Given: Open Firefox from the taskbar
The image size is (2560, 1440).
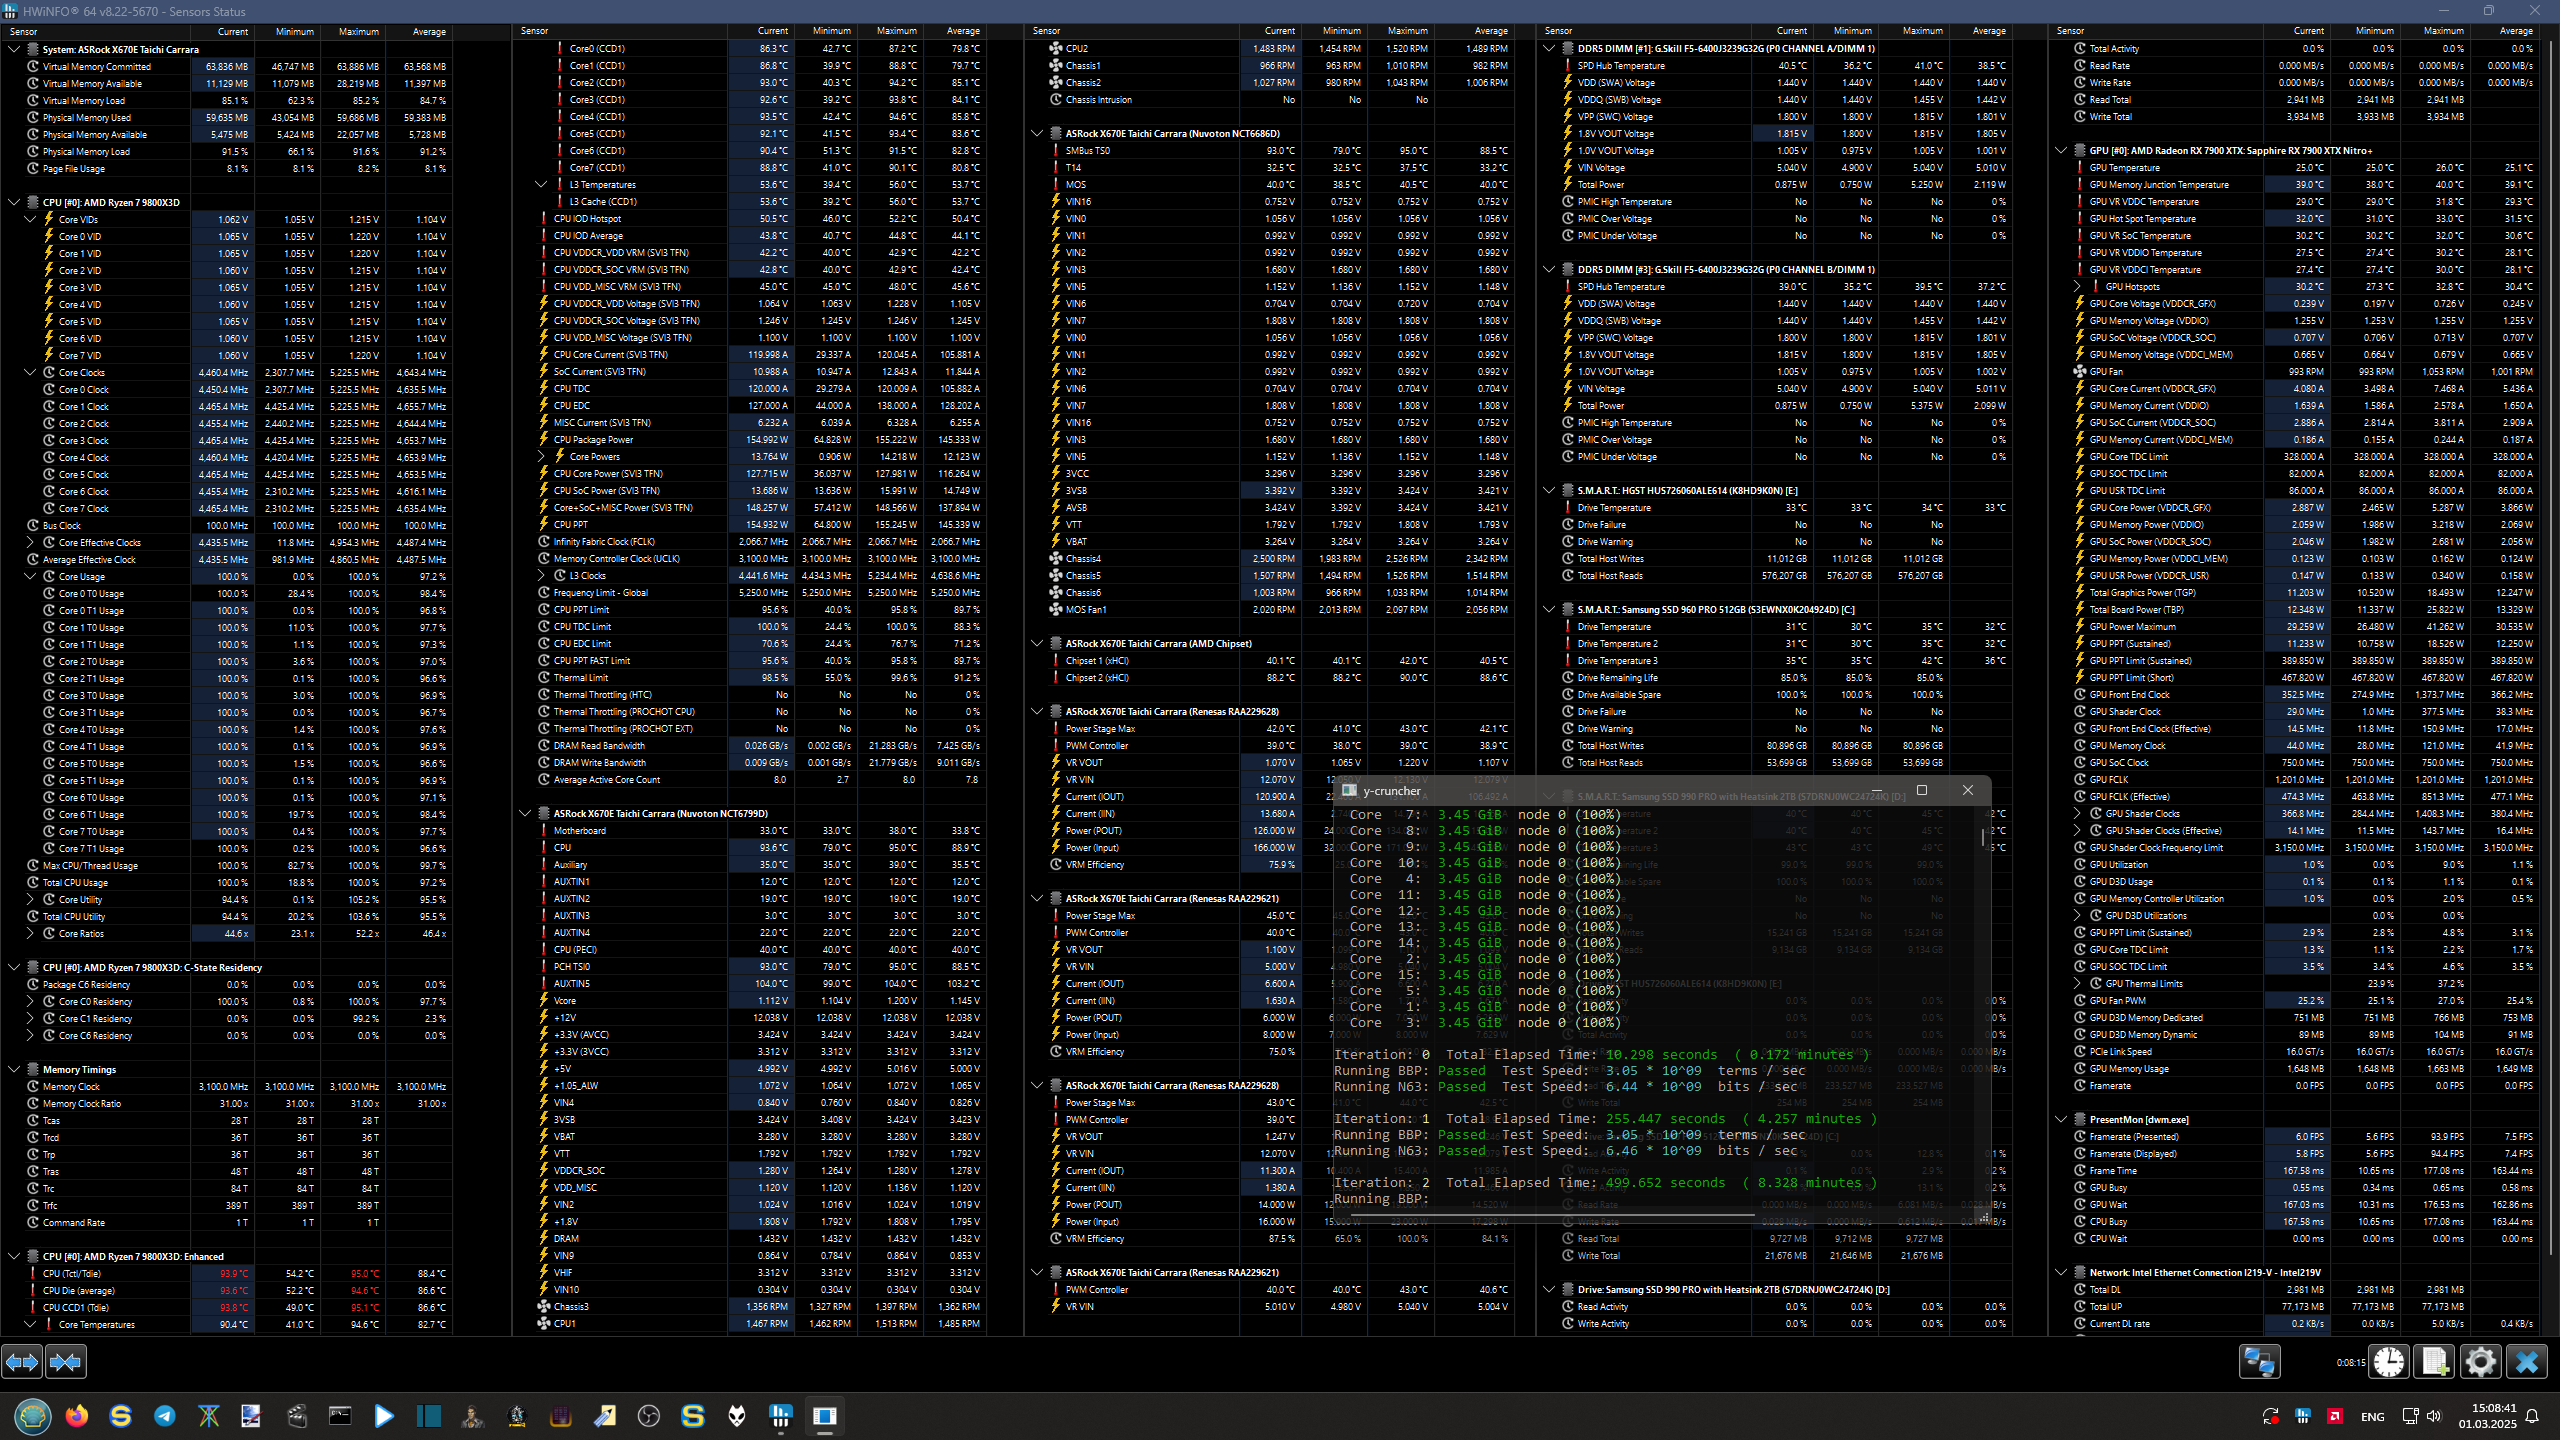Looking at the screenshot, I should point(77,1416).
